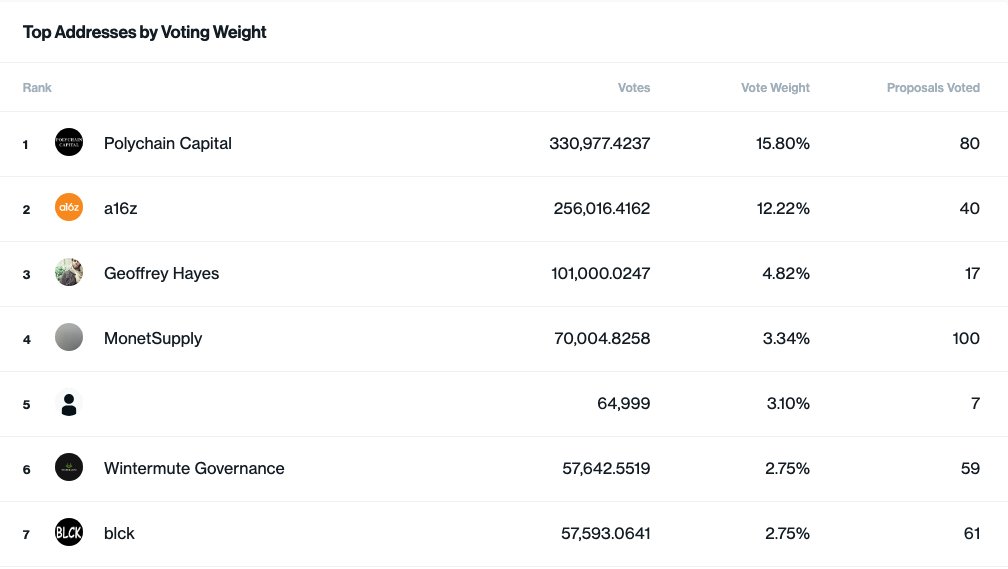This screenshot has width=1008, height=569.
Task: Select Geoffrey Hayes name in list
Action: pos(161,273)
